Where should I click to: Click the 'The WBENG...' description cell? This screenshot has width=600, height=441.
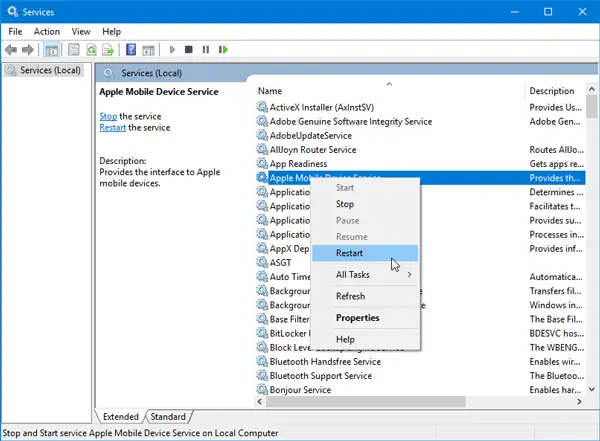556,347
